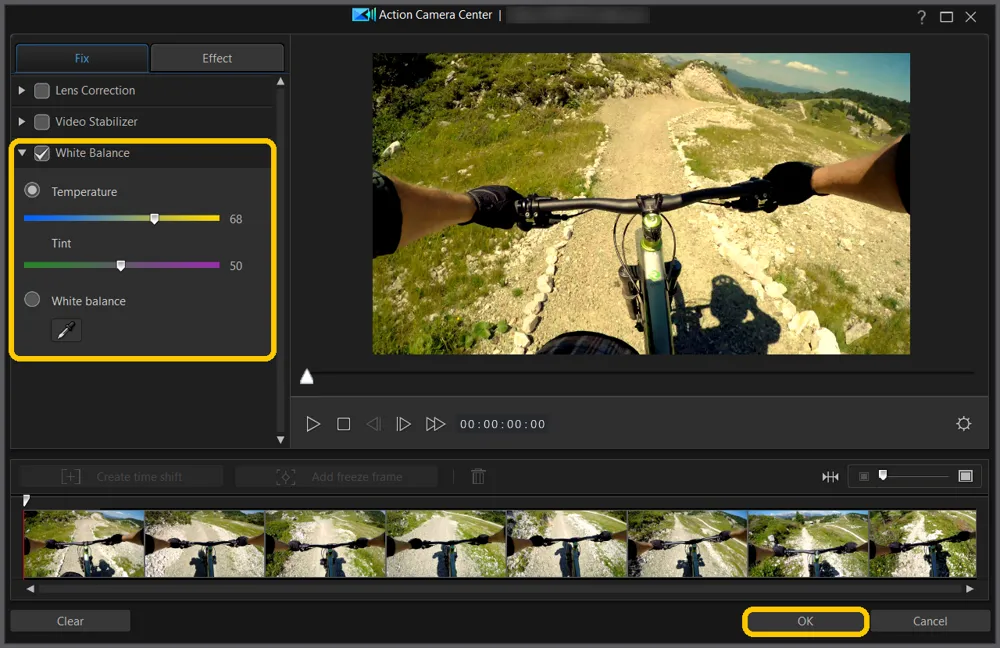The width and height of the screenshot is (1000, 648).
Task: Click the Temperature slider handle
Action: [x=154, y=219]
